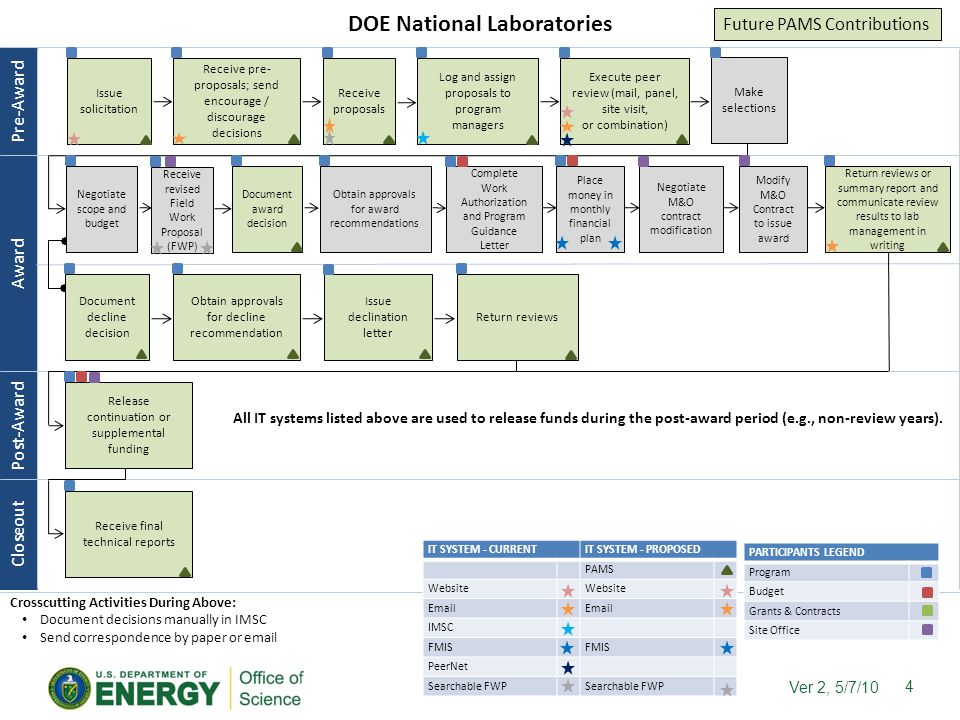Click the cyan star in the Log and assign proposals box
This screenshot has width=960, height=720.
click(x=423, y=138)
